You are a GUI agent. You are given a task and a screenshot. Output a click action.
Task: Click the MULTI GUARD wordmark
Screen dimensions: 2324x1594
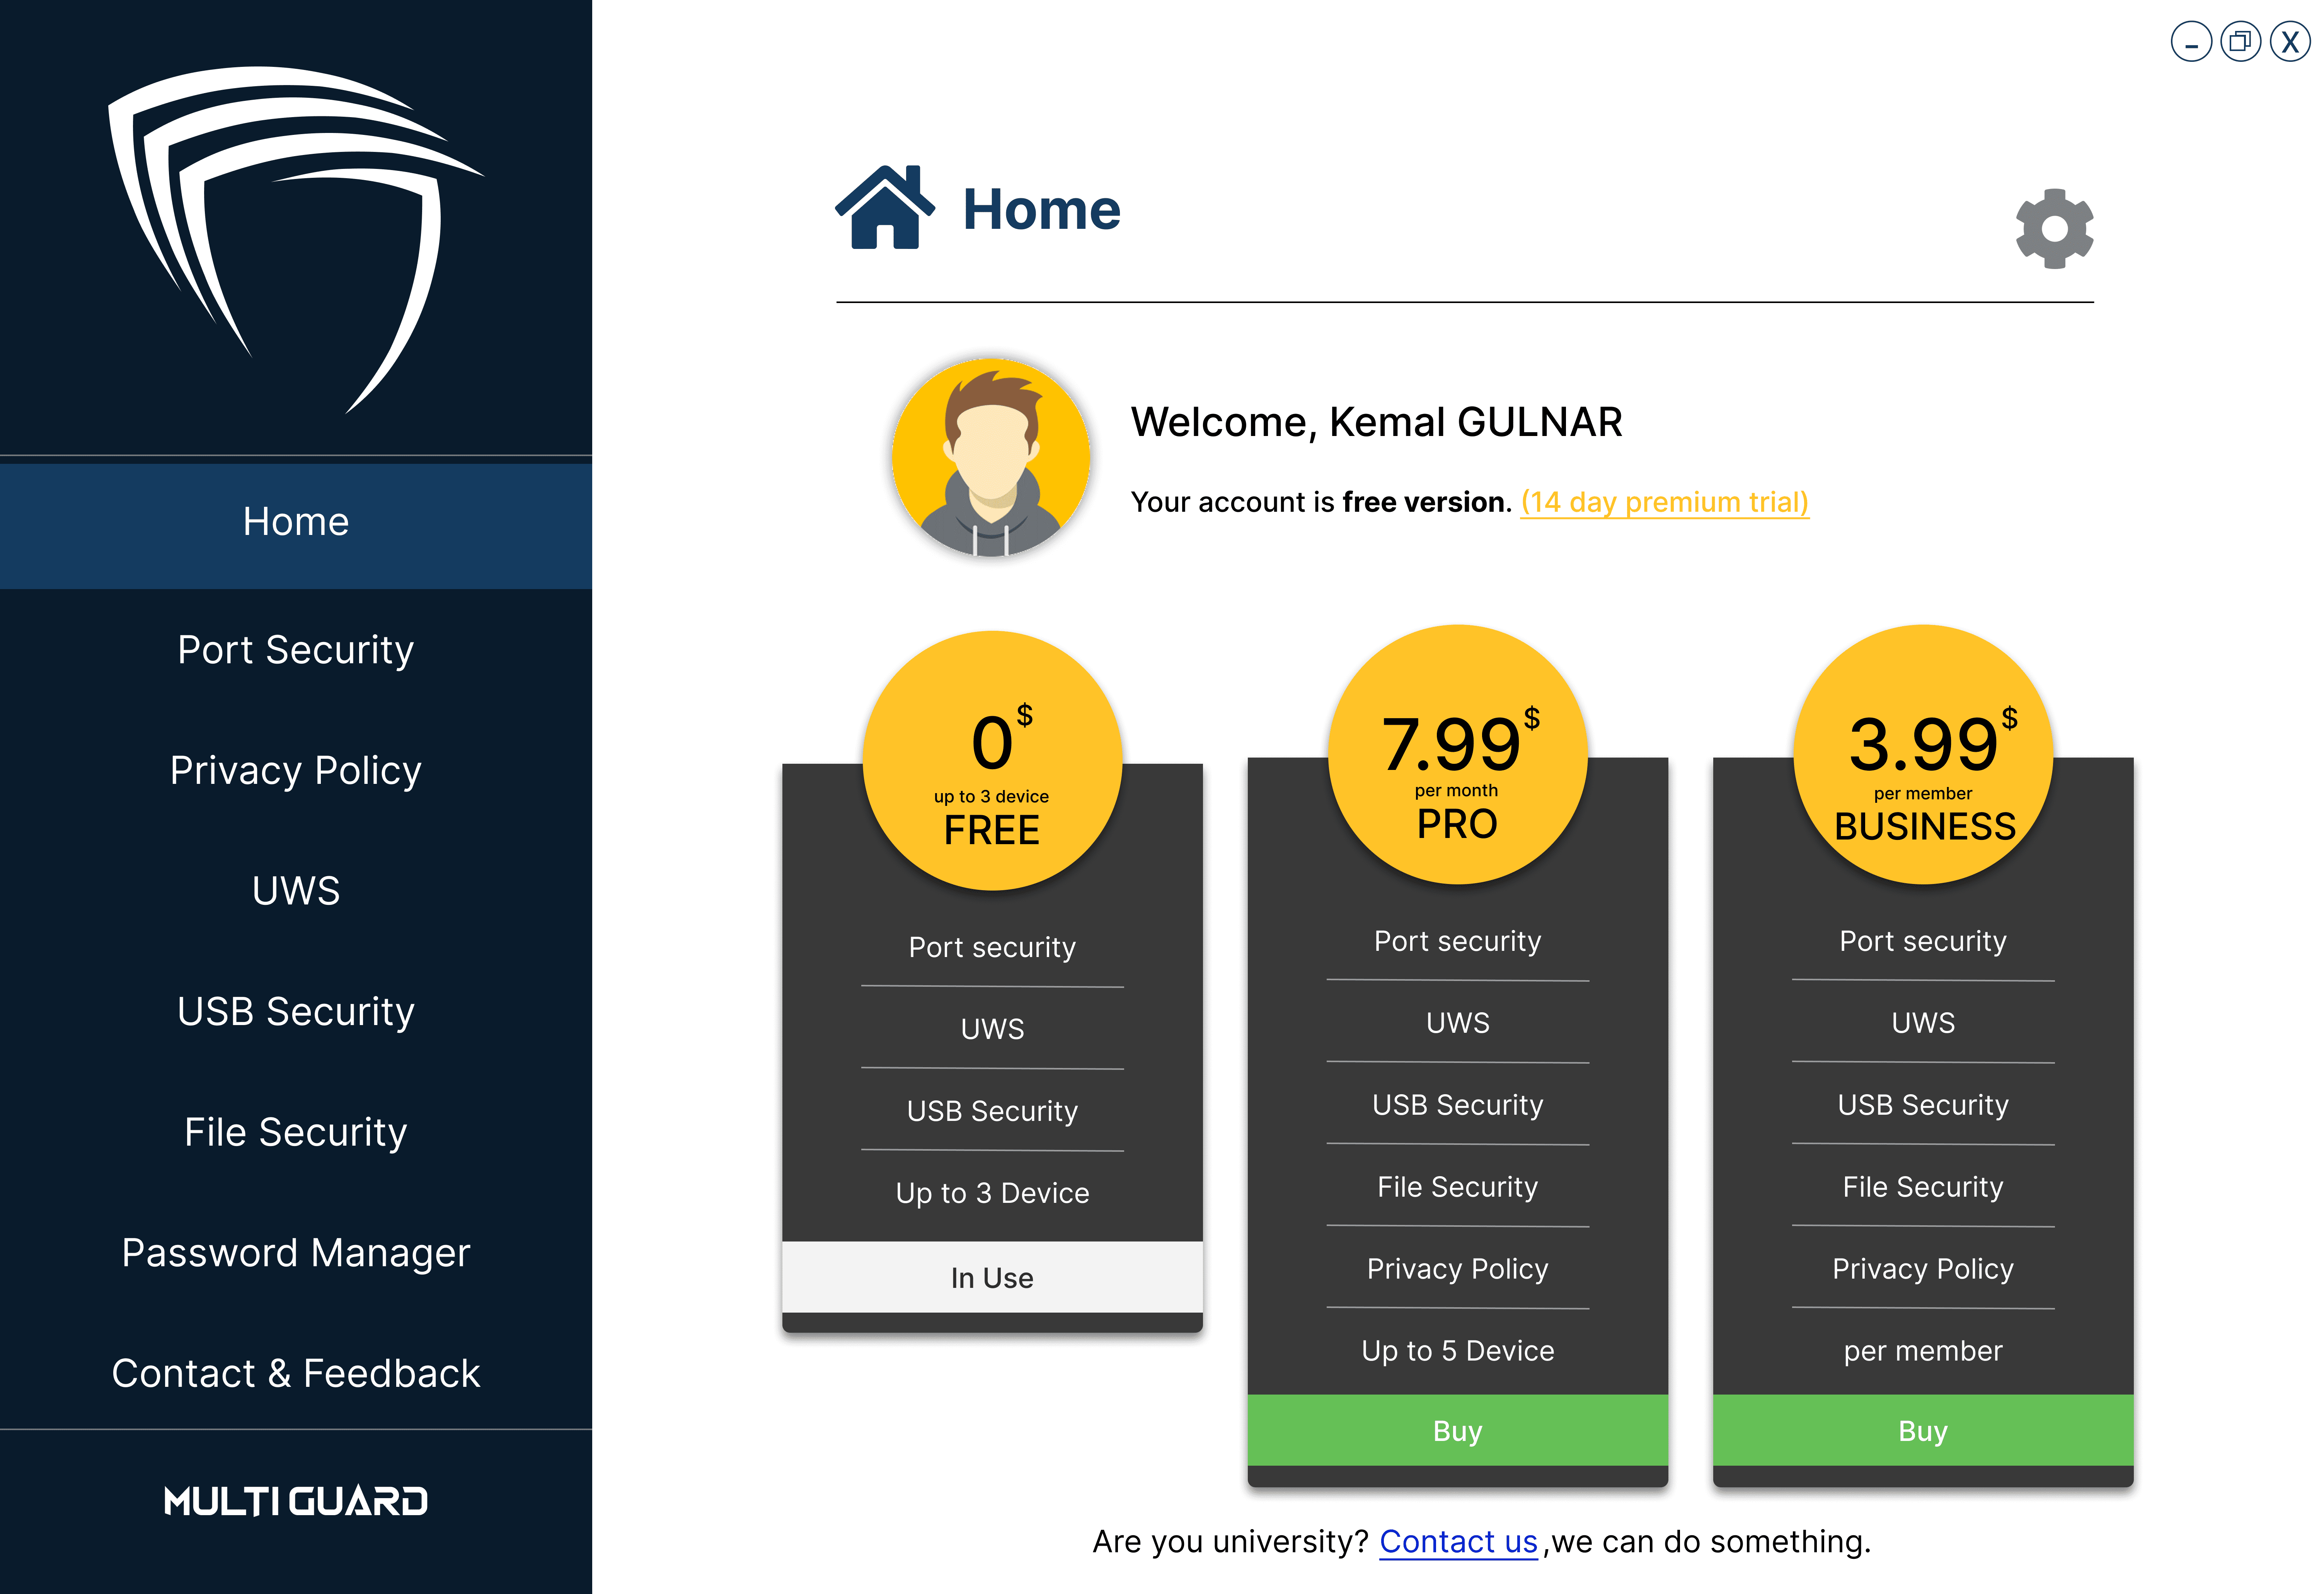tap(296, 1501)
